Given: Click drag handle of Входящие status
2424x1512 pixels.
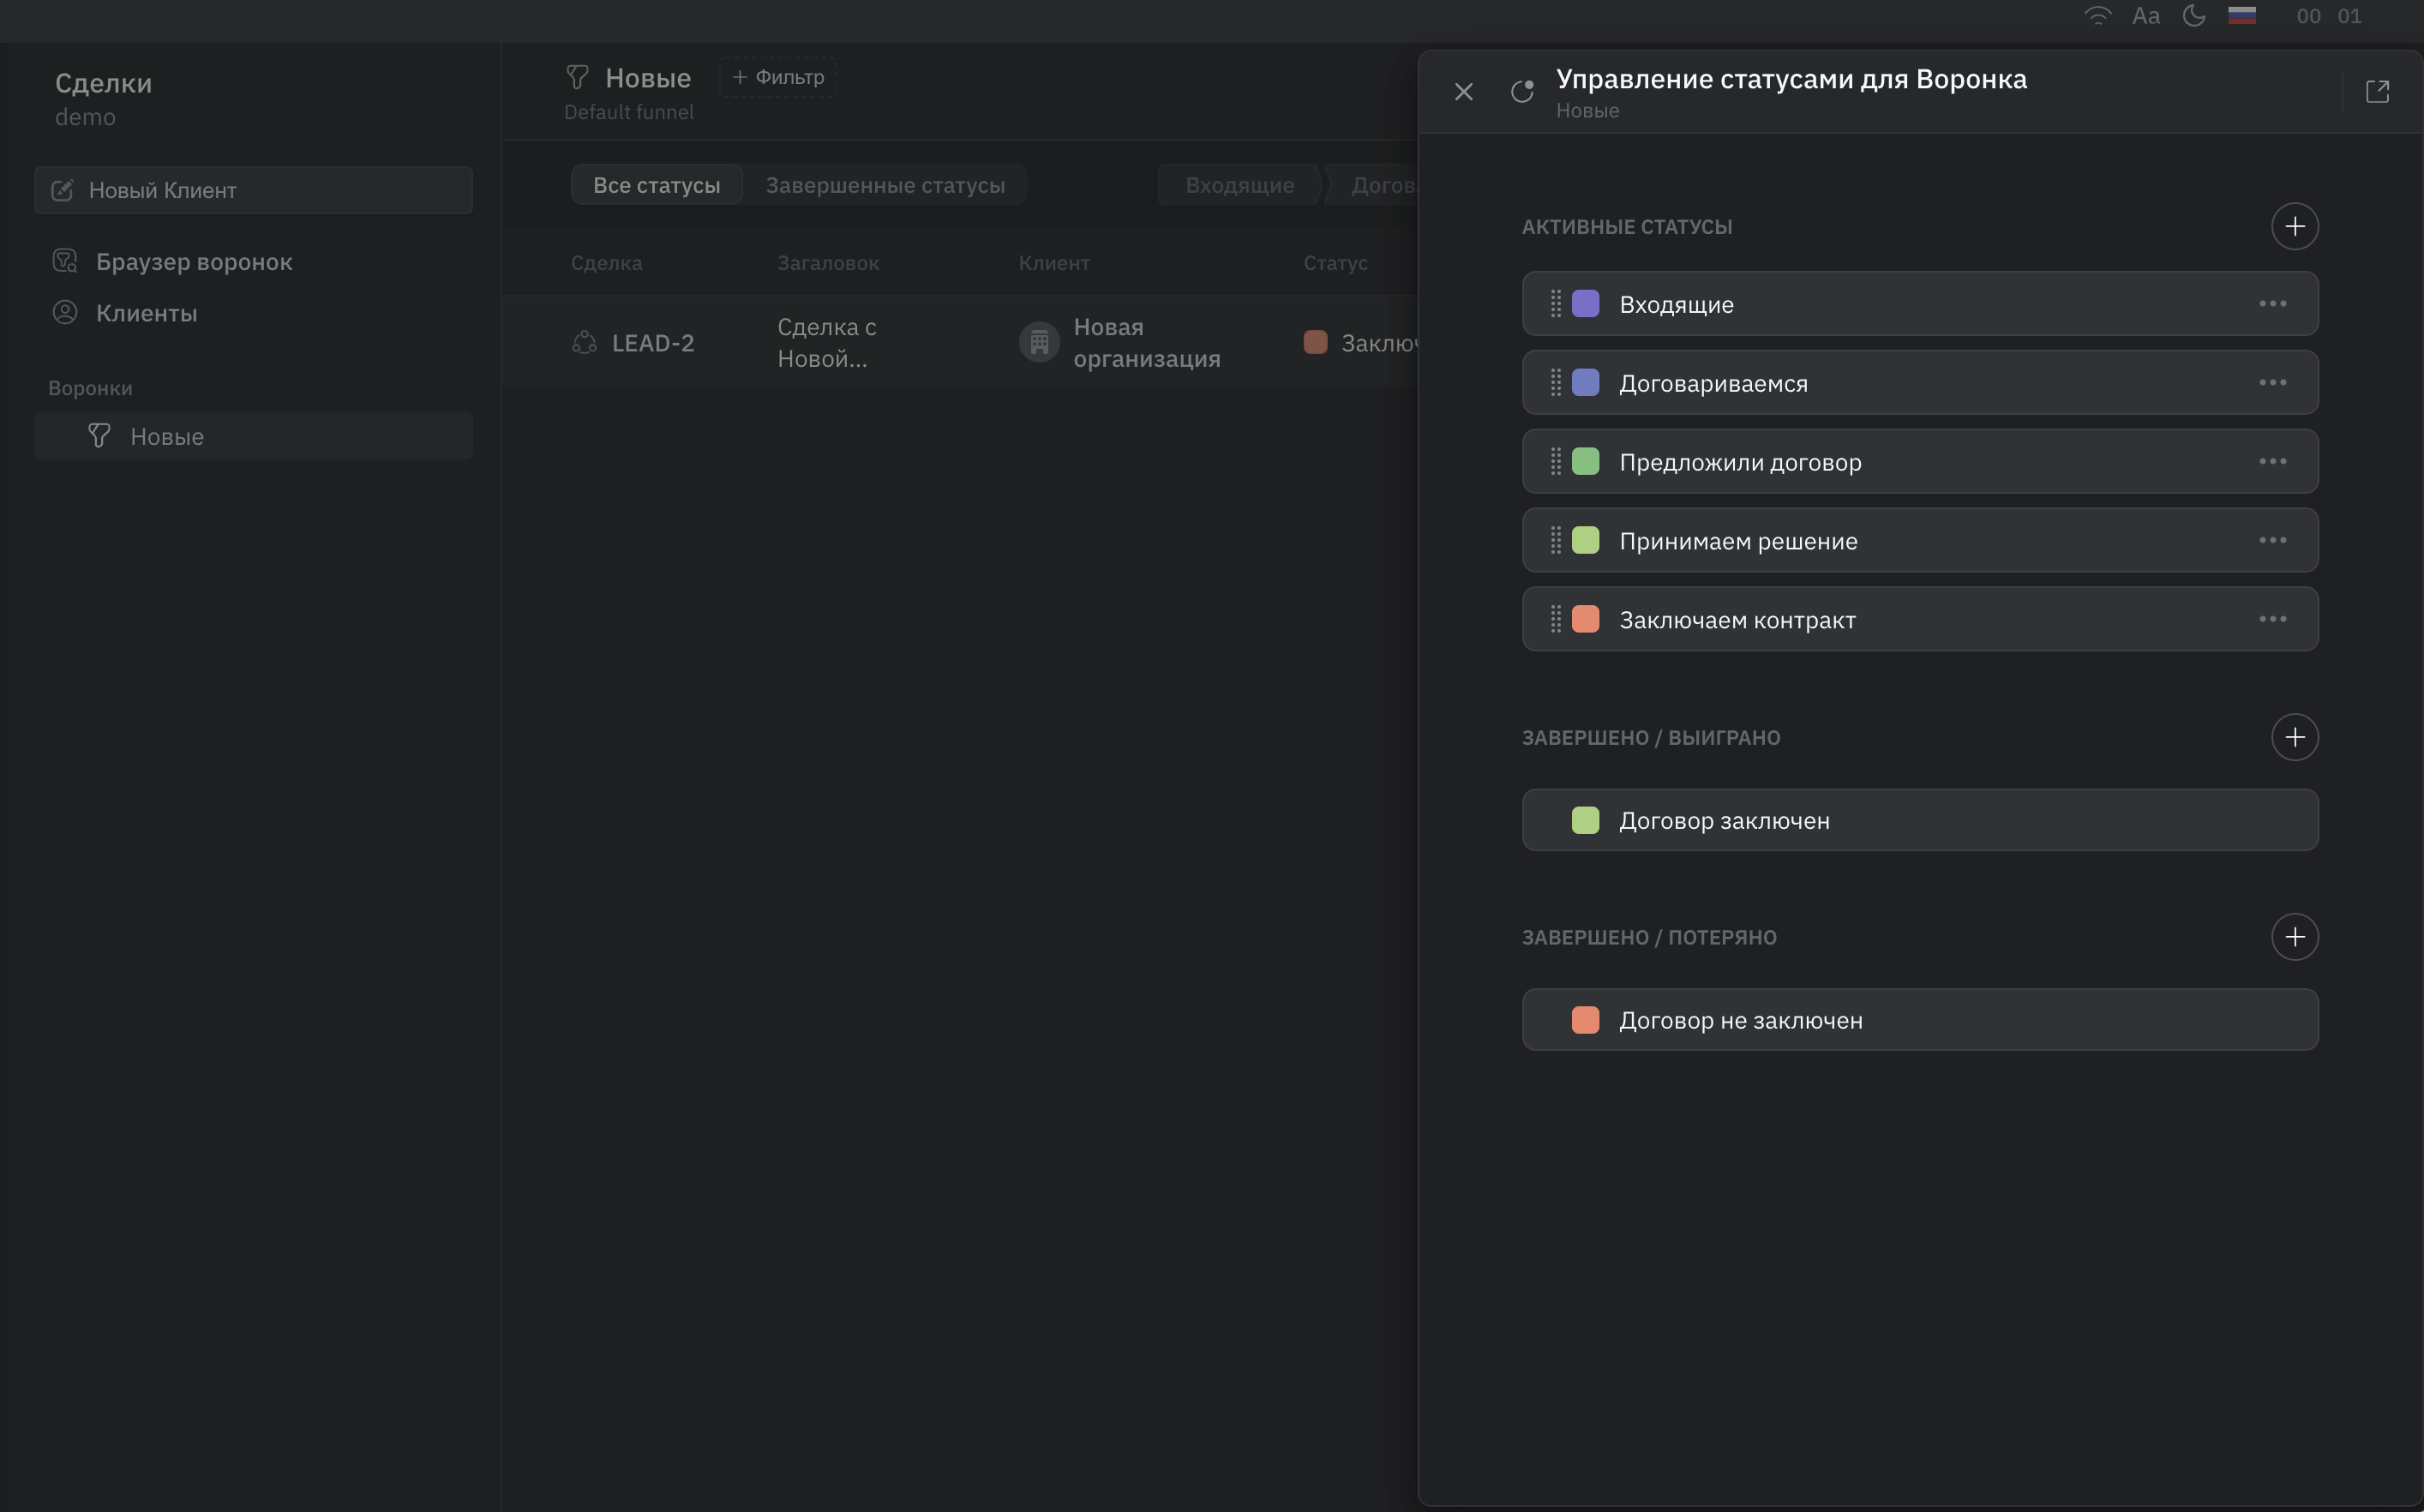Looking at the screenshot, I should pos(1555,303).
